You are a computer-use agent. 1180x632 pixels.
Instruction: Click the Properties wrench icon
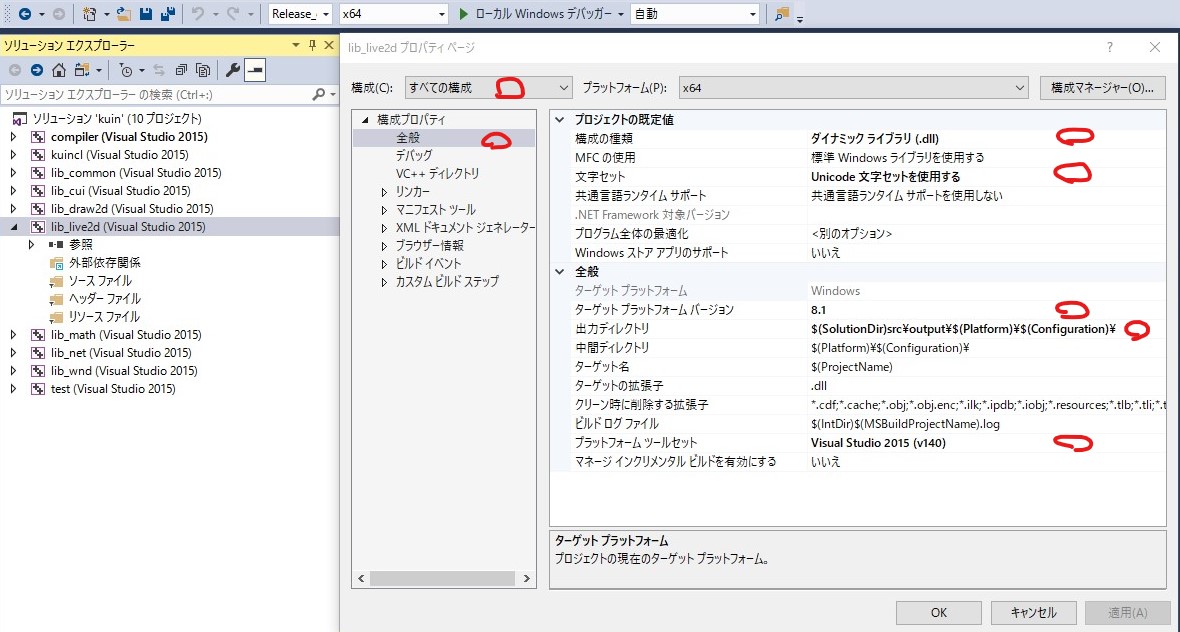pyautogui.click(x=232, y=70)
